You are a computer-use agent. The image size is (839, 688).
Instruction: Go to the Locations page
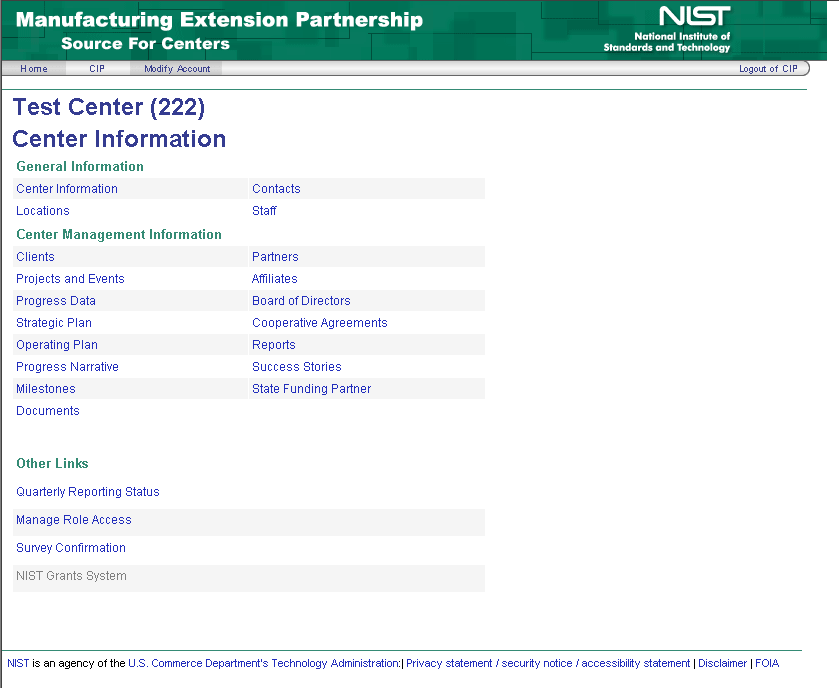[43, 211]
